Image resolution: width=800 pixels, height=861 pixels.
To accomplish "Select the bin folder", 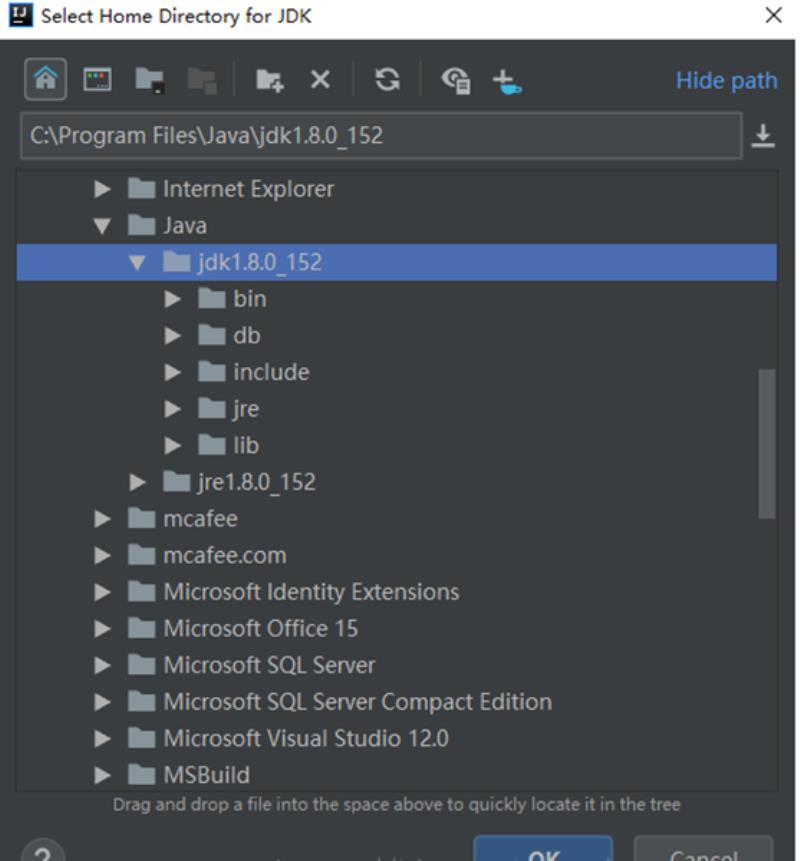I will coord(396,299).
